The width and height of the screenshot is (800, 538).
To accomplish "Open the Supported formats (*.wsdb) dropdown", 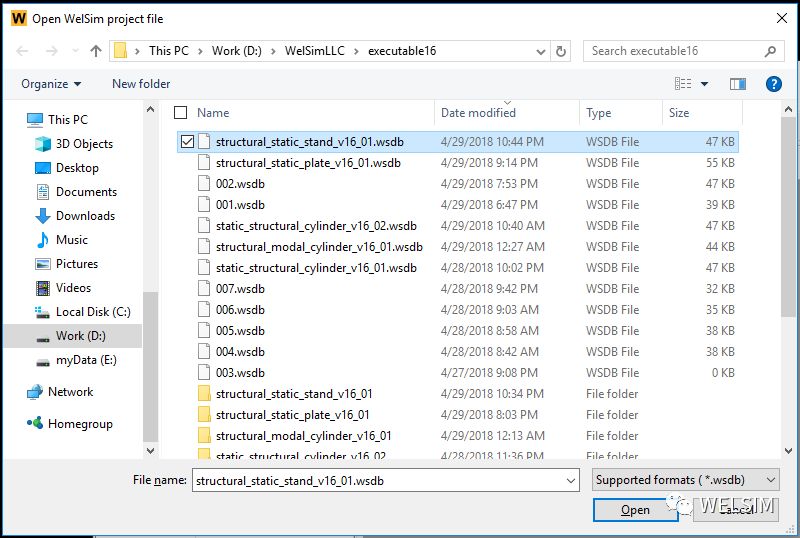I will click(686, 480).
